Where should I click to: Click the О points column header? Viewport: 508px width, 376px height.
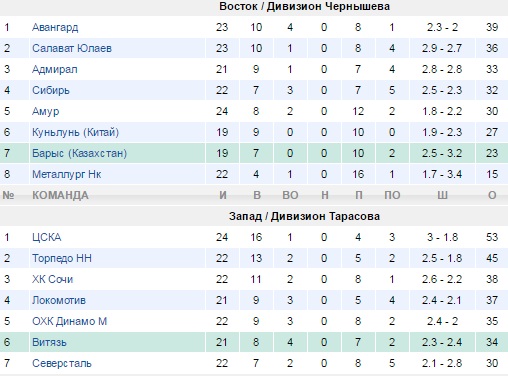click(492, 195)
